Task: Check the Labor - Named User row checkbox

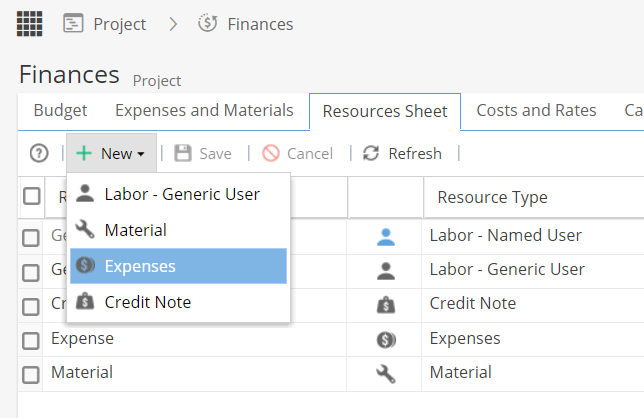Action: click(31, 238)
